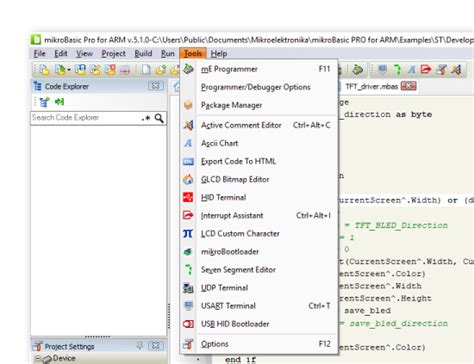Close the Code Explorer panel
474x364 pixels.
pyautogui.click(x=156, y=86)
